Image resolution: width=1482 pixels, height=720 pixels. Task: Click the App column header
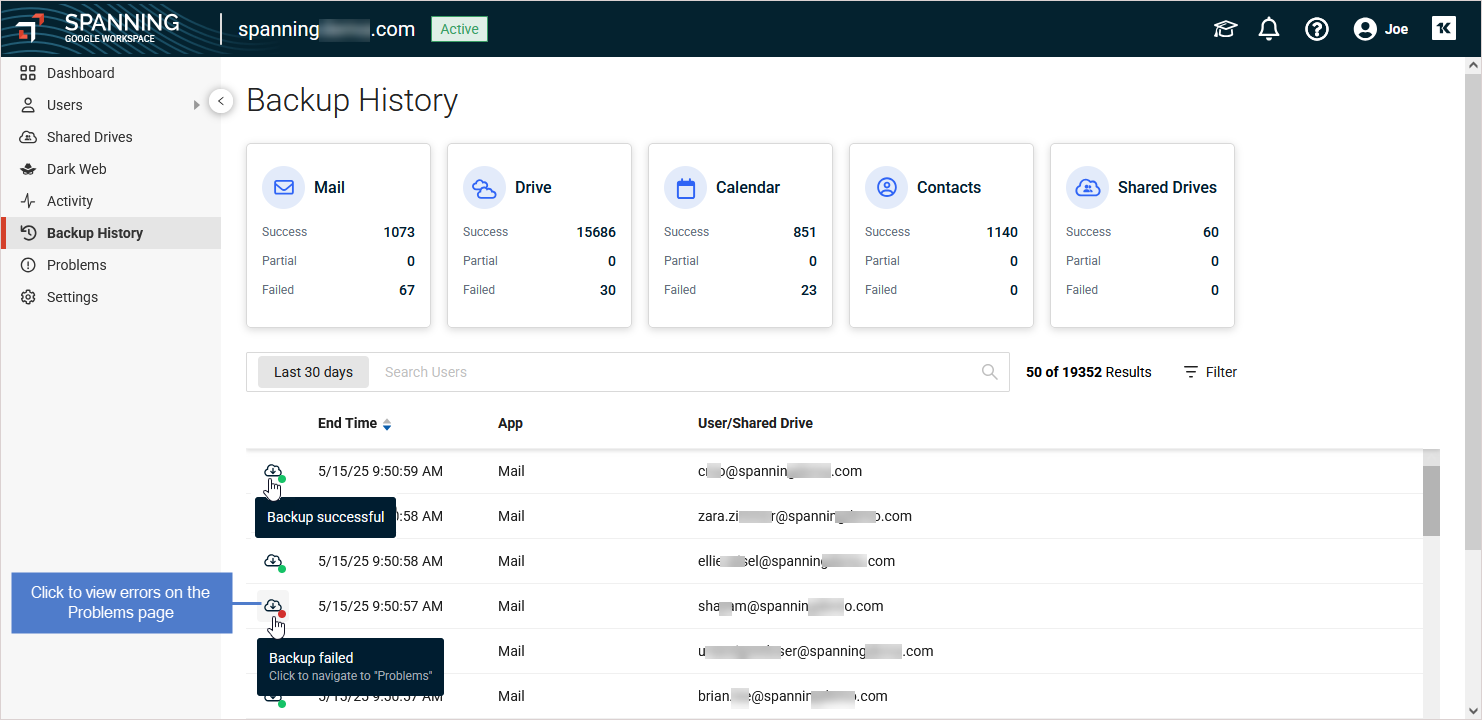510,423
